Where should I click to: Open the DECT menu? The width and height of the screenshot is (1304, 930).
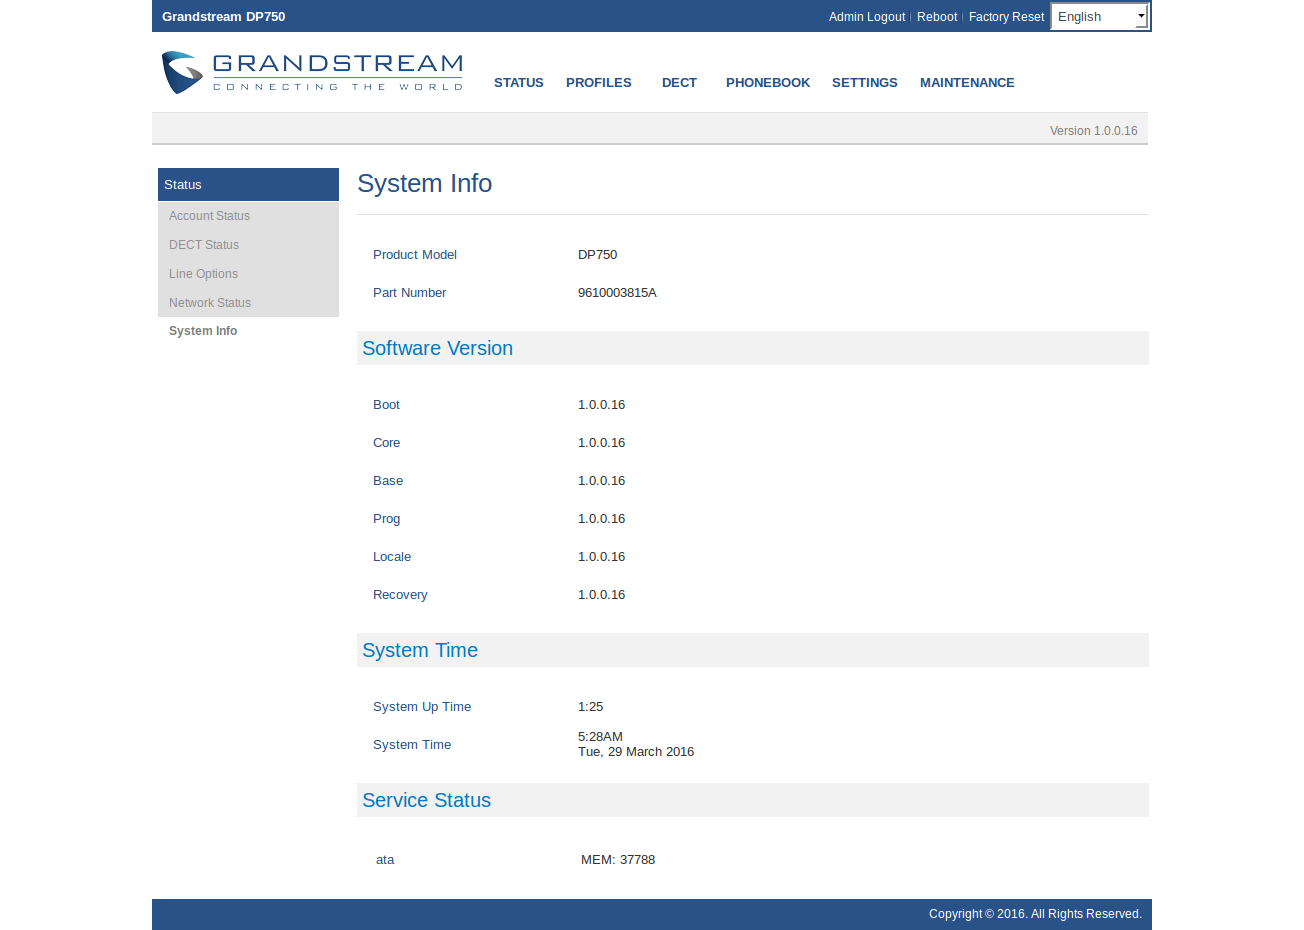click(x=679, y=83)
